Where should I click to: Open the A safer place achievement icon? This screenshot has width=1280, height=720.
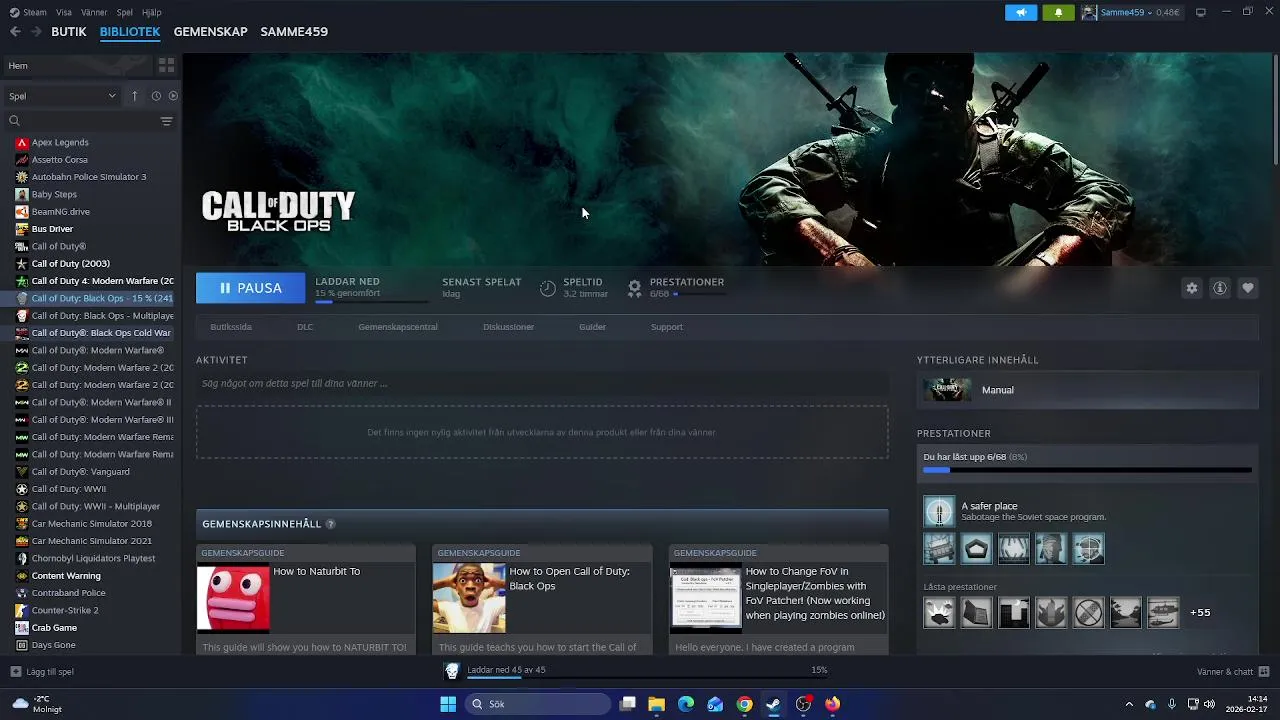939,511
